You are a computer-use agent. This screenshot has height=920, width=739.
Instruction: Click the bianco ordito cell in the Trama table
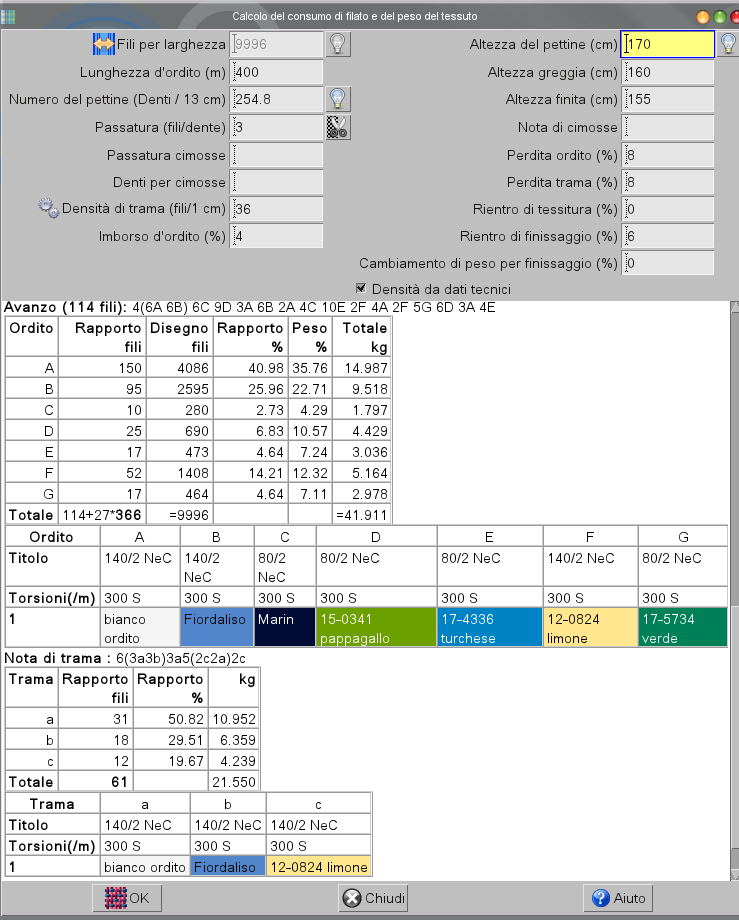tap(145, 867)
